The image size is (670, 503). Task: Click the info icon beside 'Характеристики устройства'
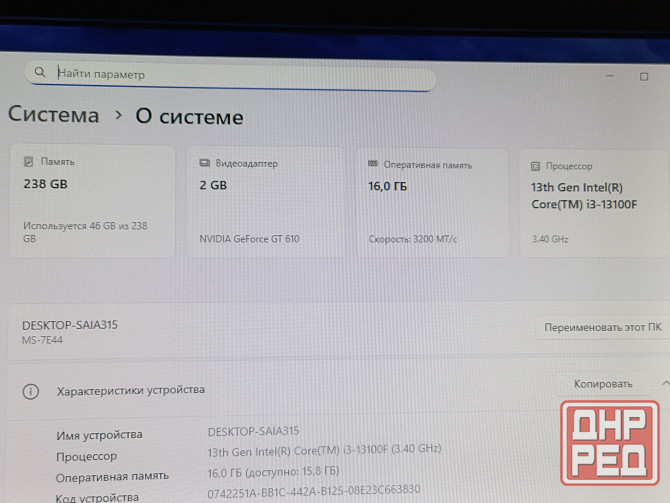(31, 391)
